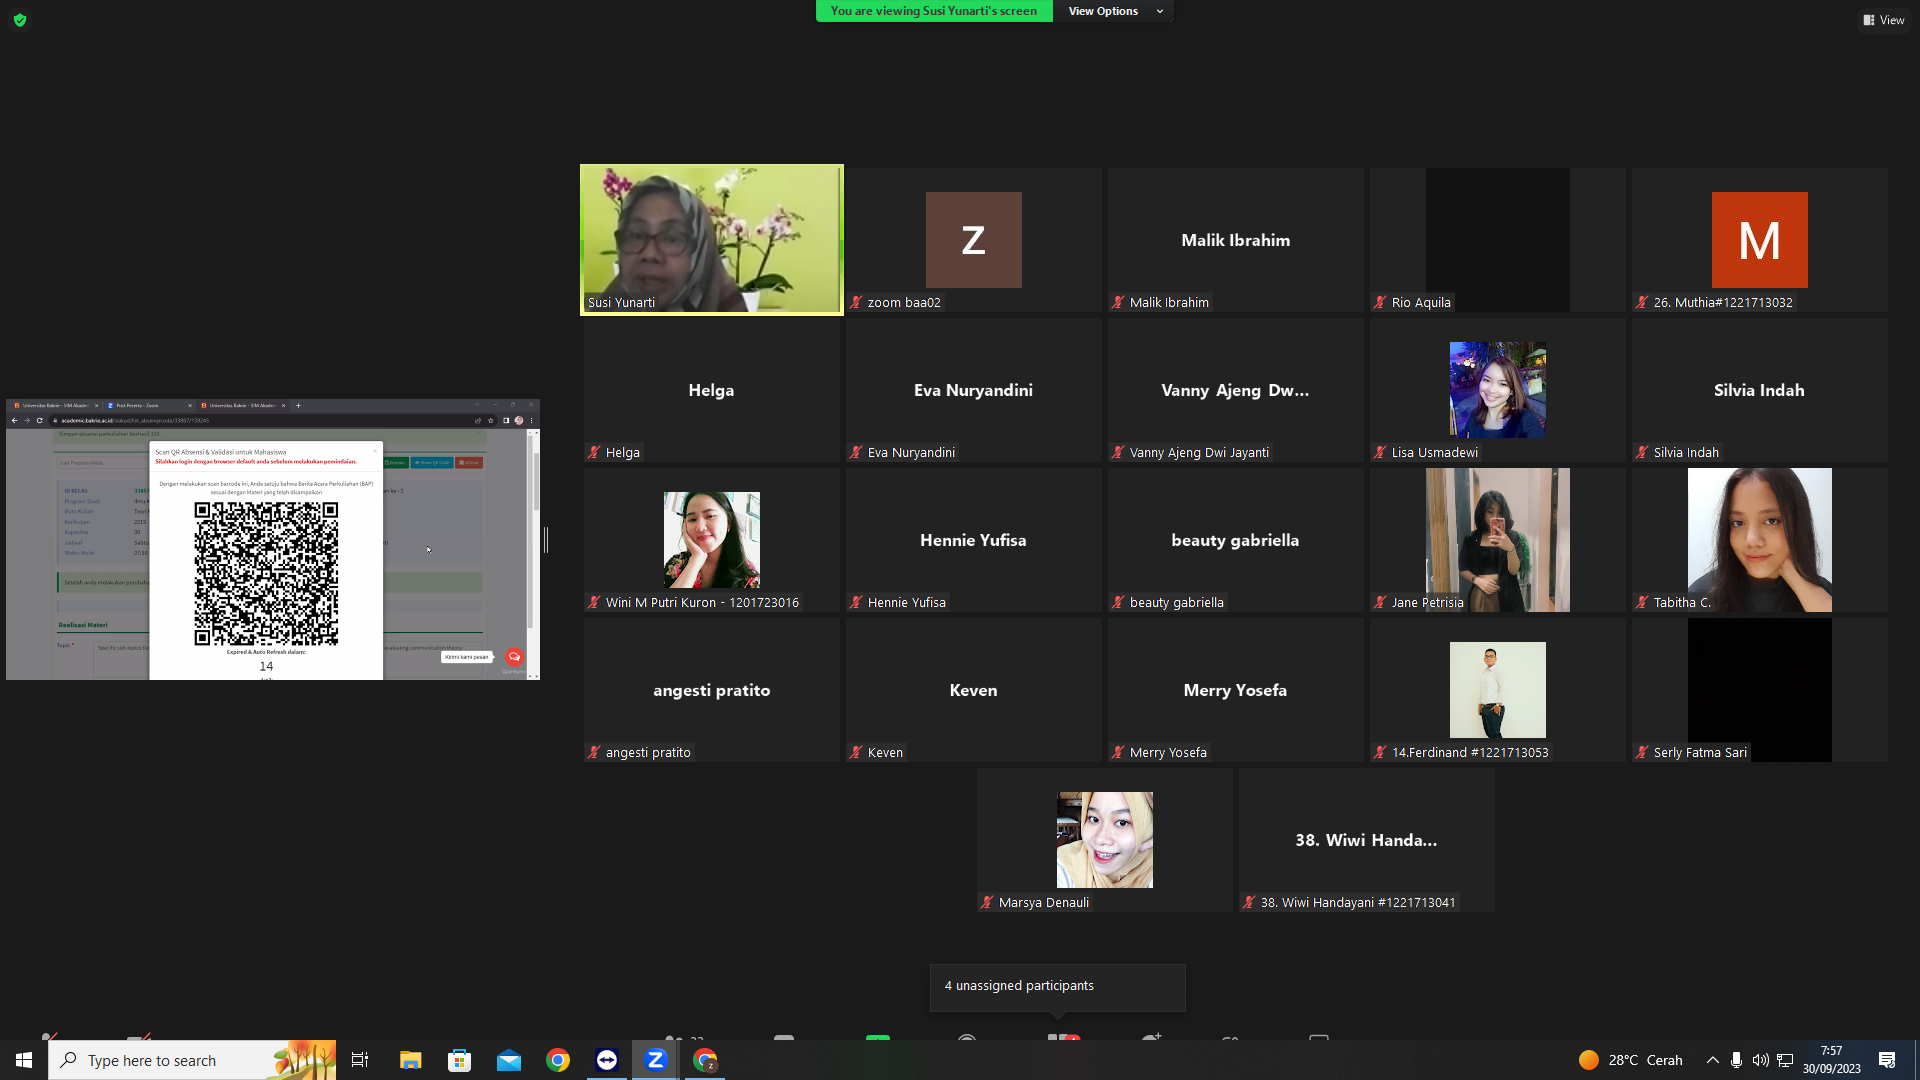Image resolution: width=1920 pixels, height=1080 pixels.
Task: Click the "You are viewing Susi Yunarti's screen" banner
Action: click(x=934, y=11)
